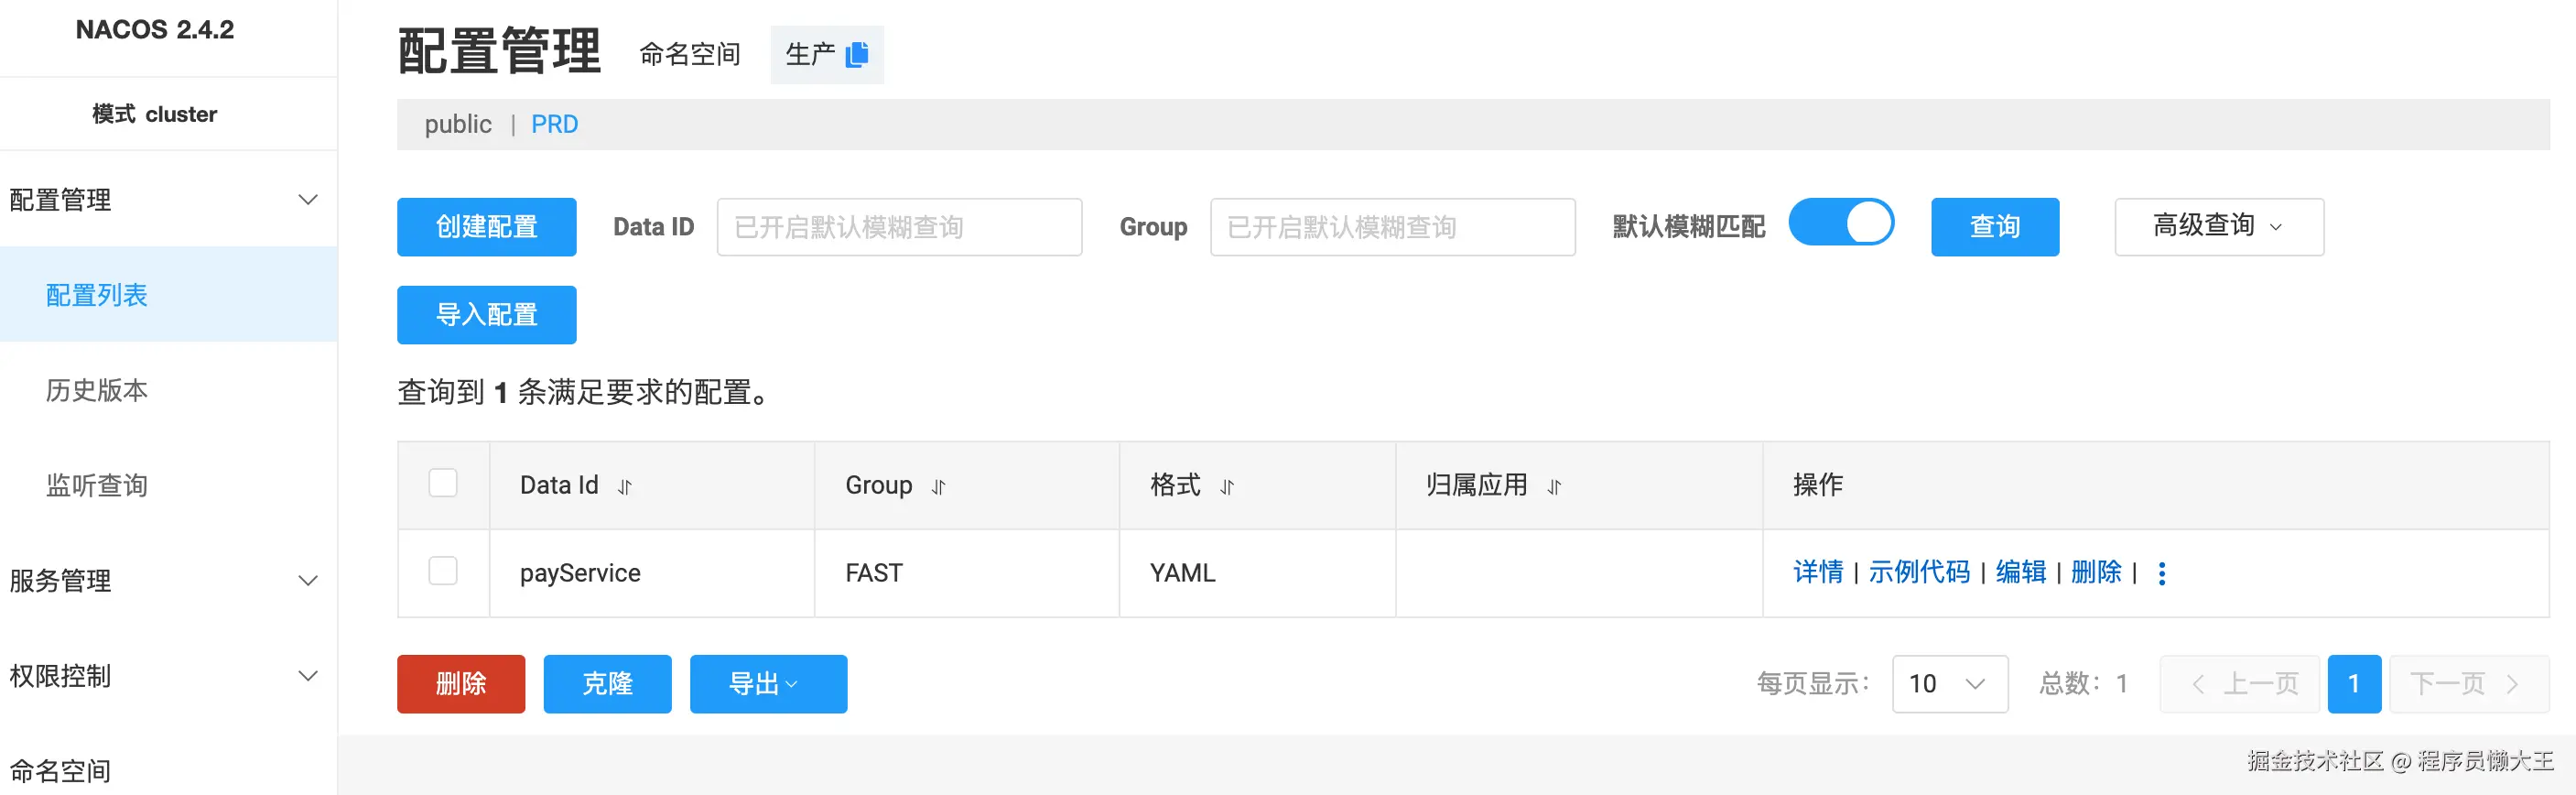The height and width of the screenshot is (795, 2576).
Task: Click the Data ID search input field
Action: tap(899, 227)
